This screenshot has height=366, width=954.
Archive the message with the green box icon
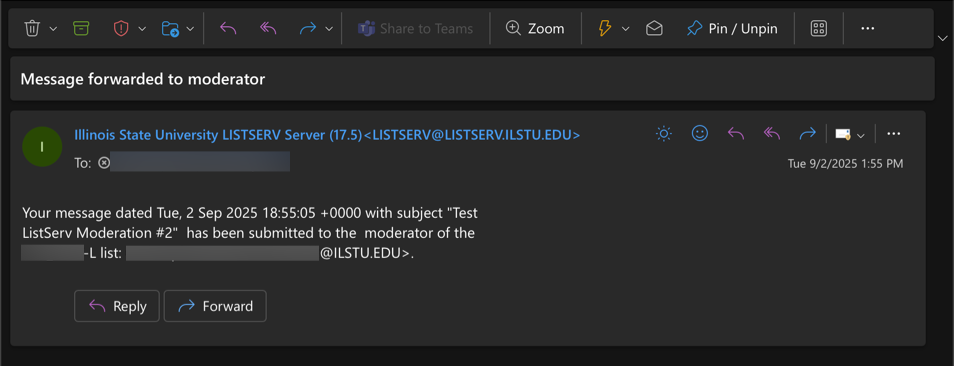(x=80, y=28)
